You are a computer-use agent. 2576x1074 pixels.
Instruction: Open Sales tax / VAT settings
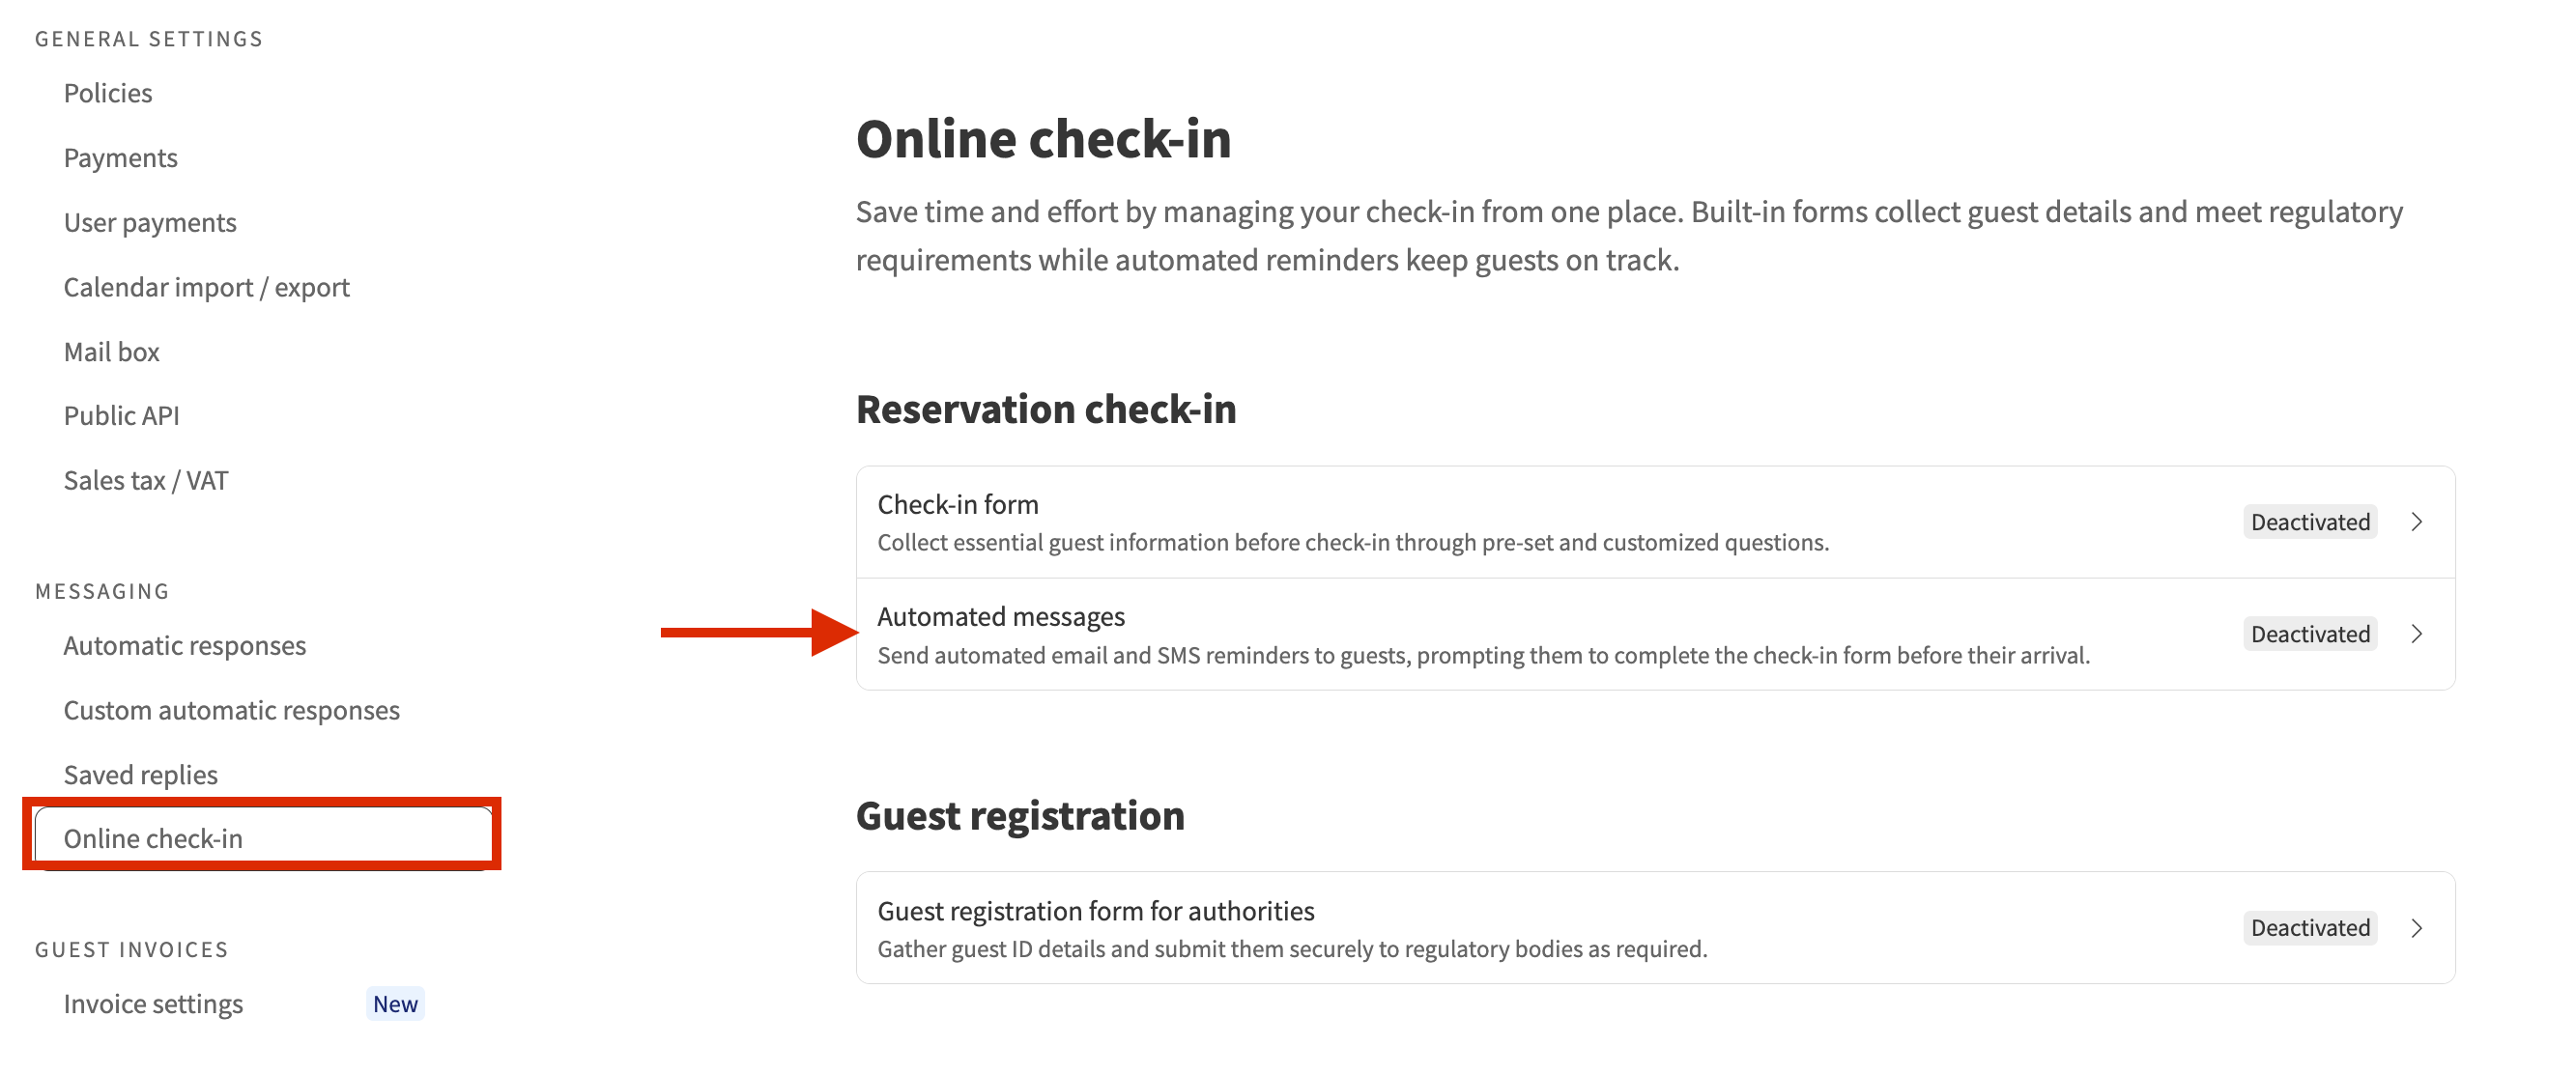(x=145, y=480)
